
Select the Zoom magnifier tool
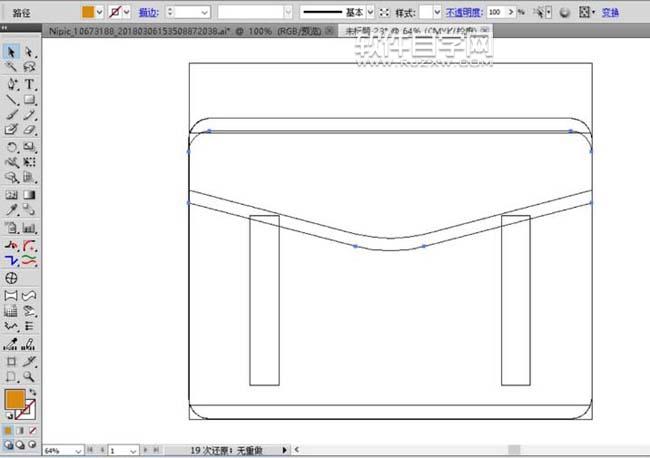29,376
